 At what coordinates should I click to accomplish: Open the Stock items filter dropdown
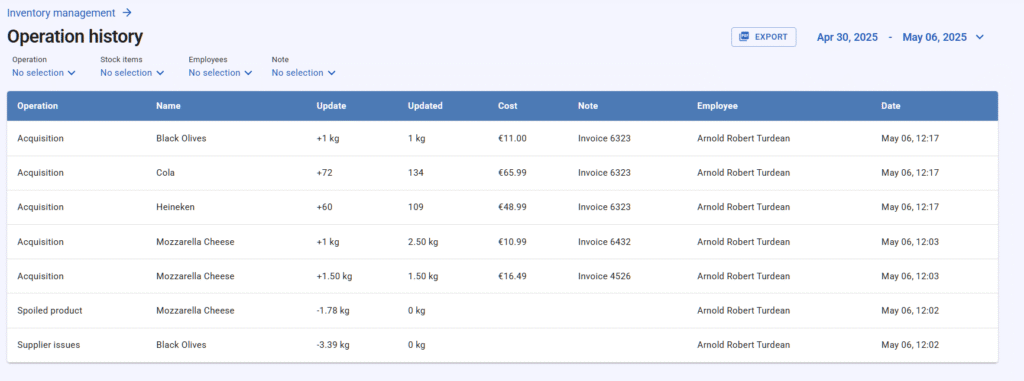coord(132,73)
